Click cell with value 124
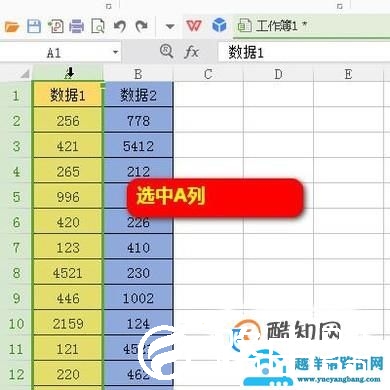This screenshot has height=390, width=390. pos(138,323)
